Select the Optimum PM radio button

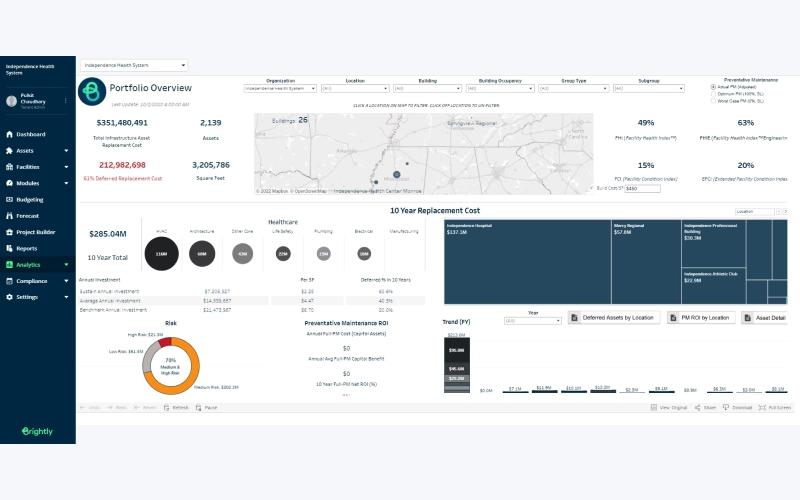[x=713, y=94]
